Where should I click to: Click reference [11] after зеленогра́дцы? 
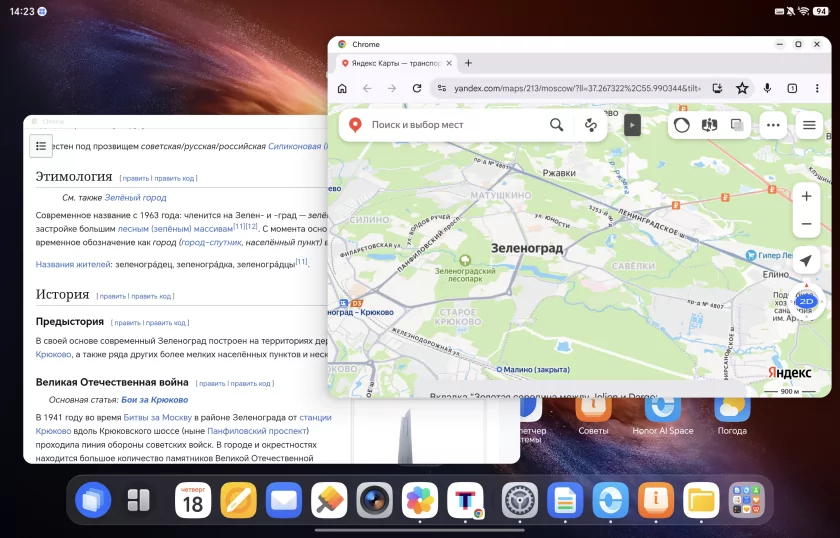302,261
